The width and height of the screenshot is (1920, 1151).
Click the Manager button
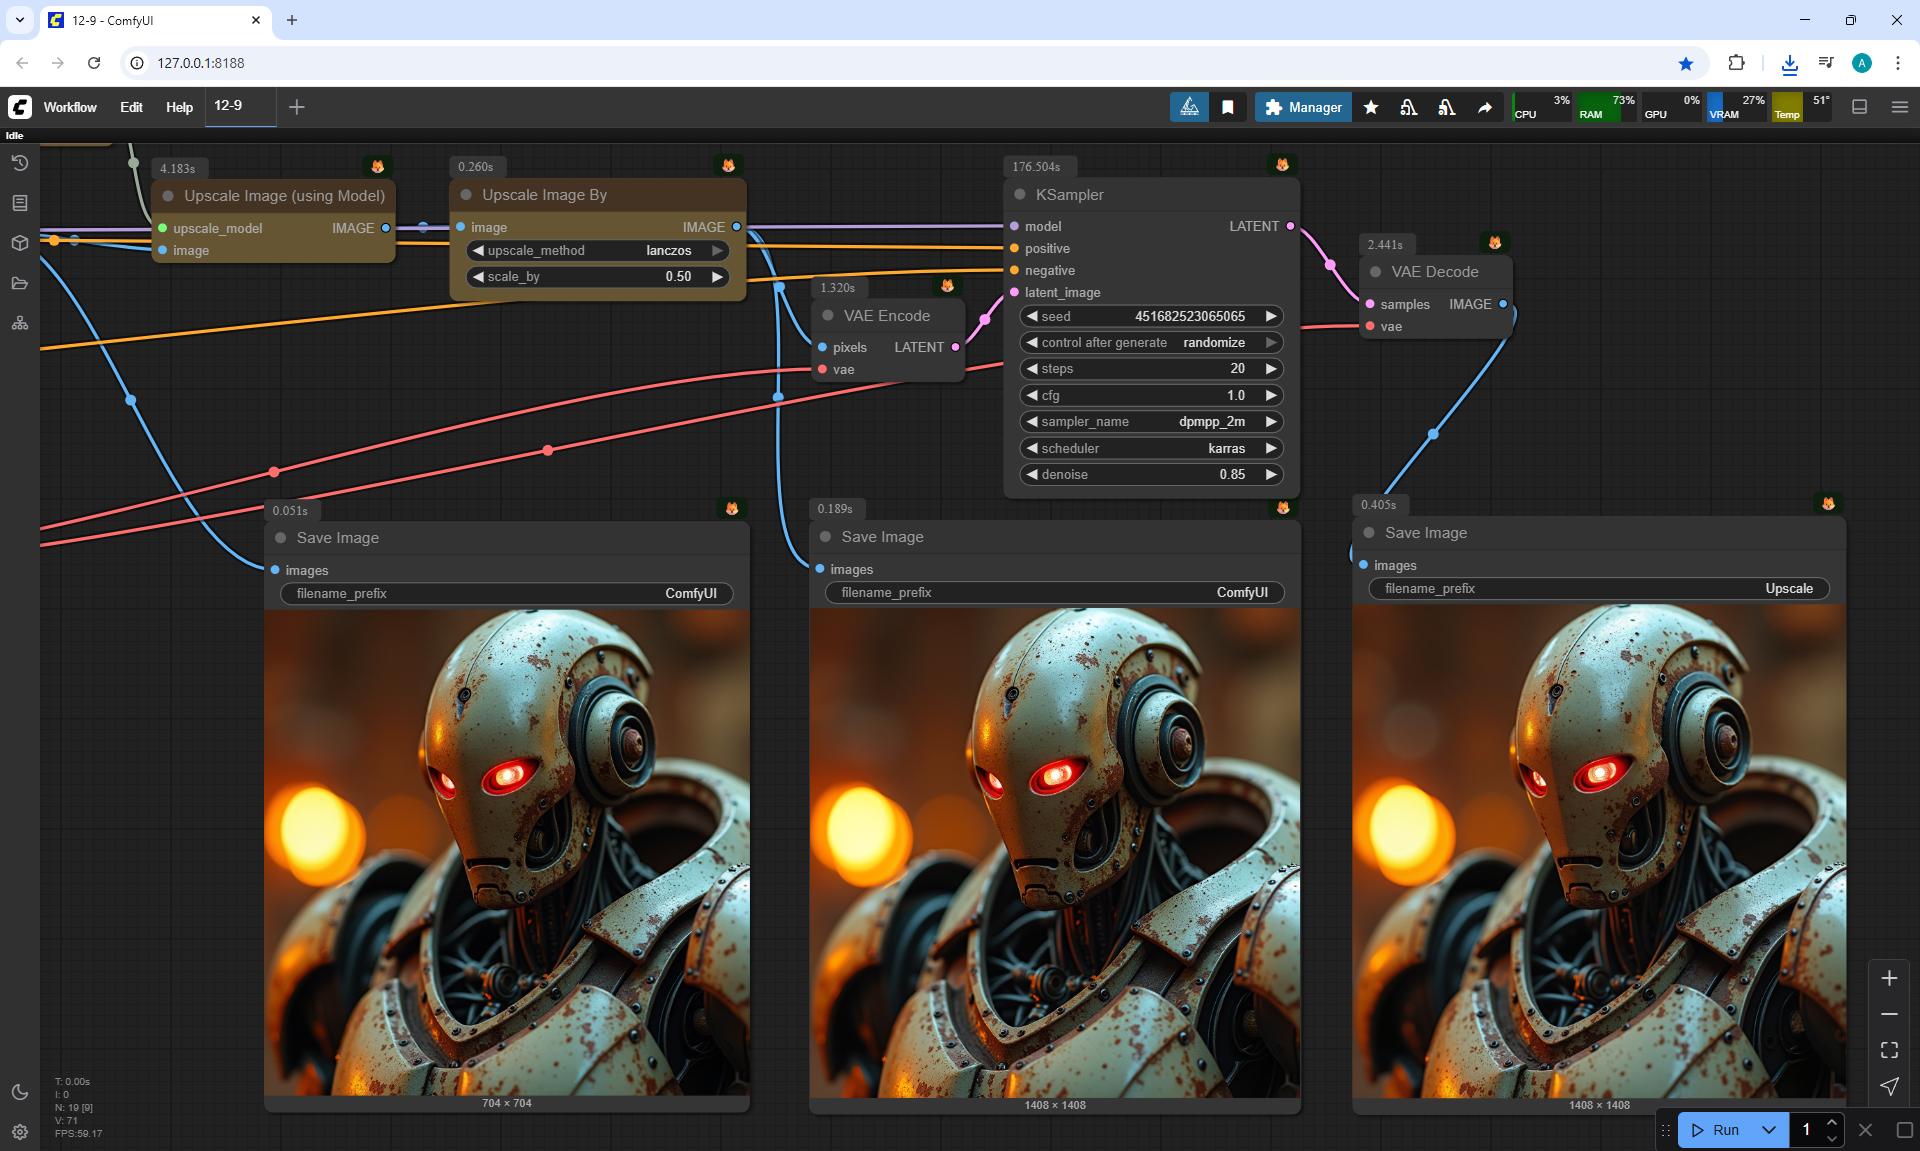(1303, 107)
